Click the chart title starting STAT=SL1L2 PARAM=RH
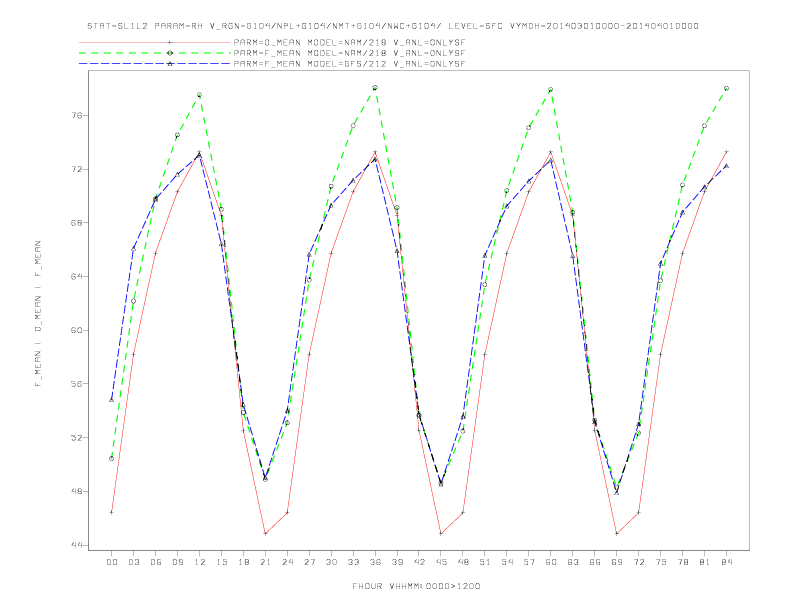This screenshot has width=792, height=612. pyautogui.click(x=392, y=26)
